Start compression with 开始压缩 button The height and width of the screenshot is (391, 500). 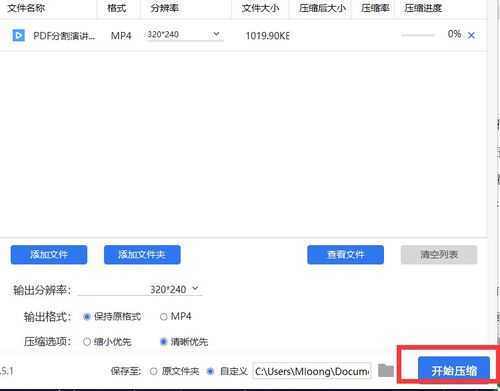454,370
